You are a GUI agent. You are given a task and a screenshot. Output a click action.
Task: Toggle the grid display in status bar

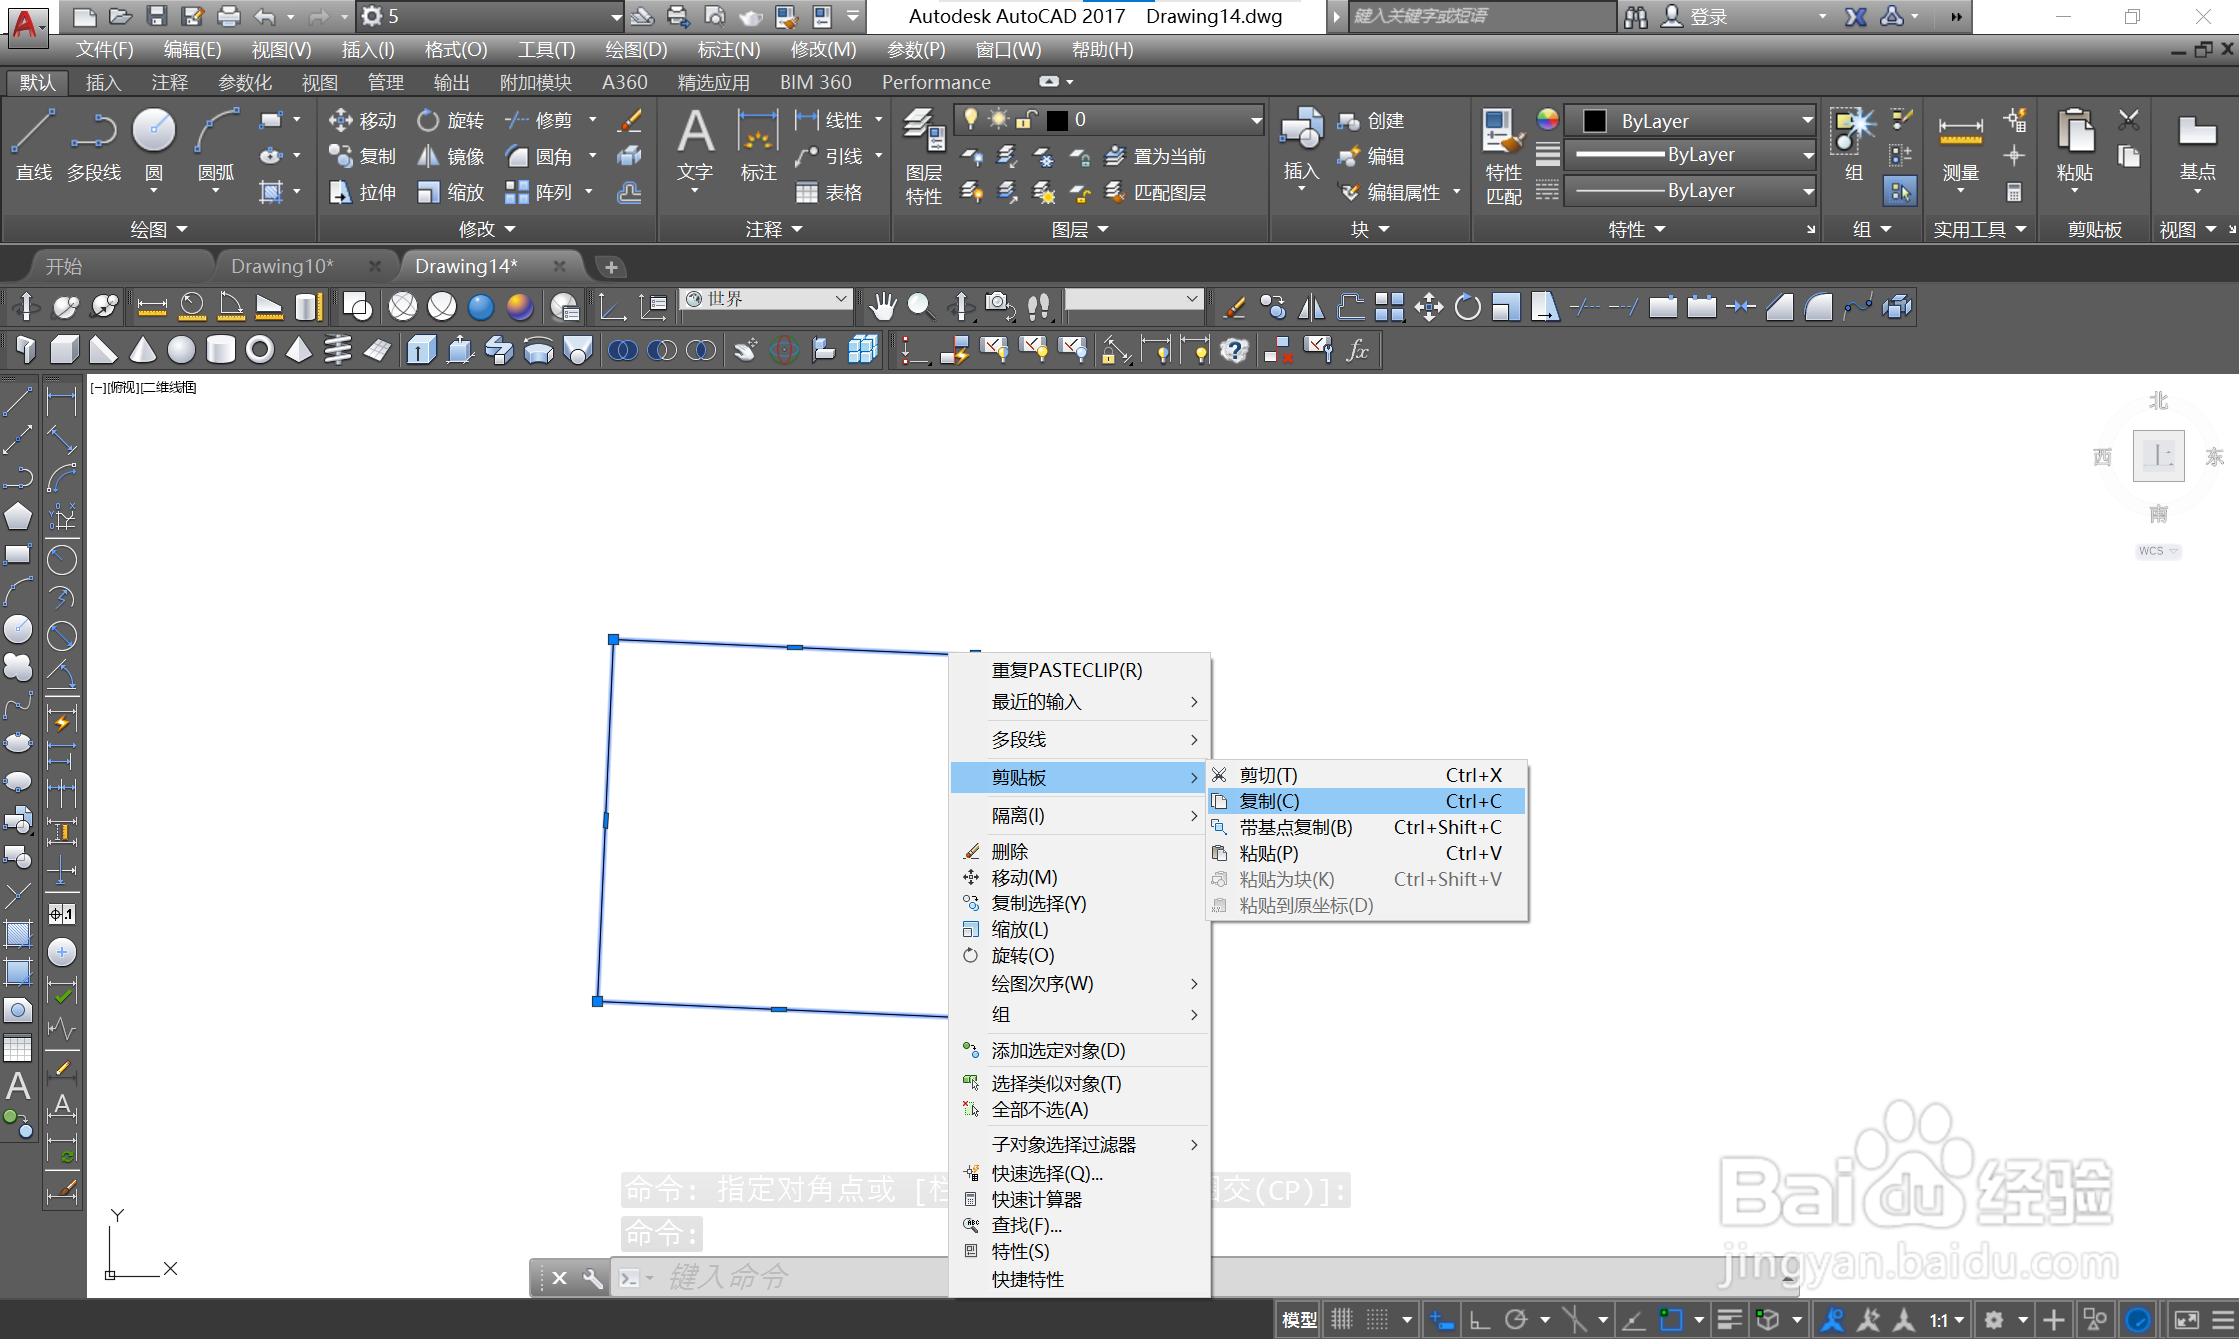[1342, 1320]
